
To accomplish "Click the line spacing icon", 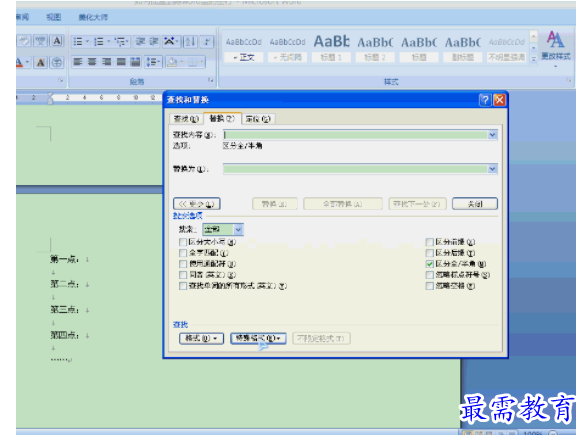I will coord(153,62).
